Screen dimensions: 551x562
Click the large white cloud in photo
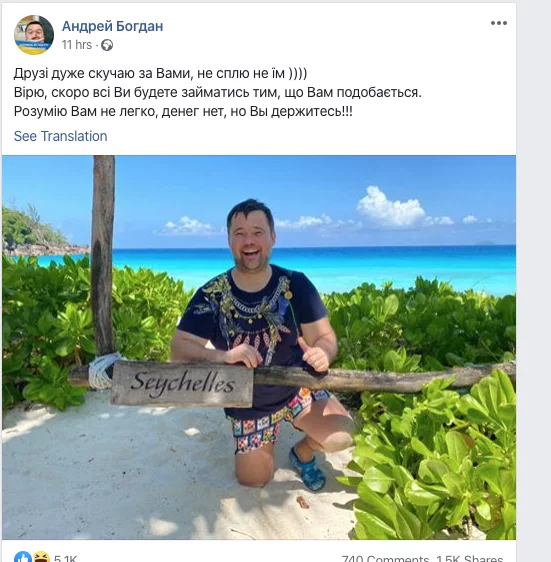pyautogui.click(x=390, y=207)
